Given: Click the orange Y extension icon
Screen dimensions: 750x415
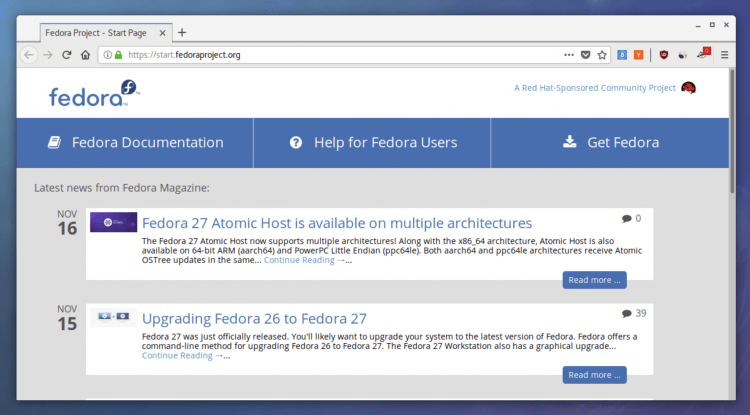Looking at the screenshot, I should (639, 55).
